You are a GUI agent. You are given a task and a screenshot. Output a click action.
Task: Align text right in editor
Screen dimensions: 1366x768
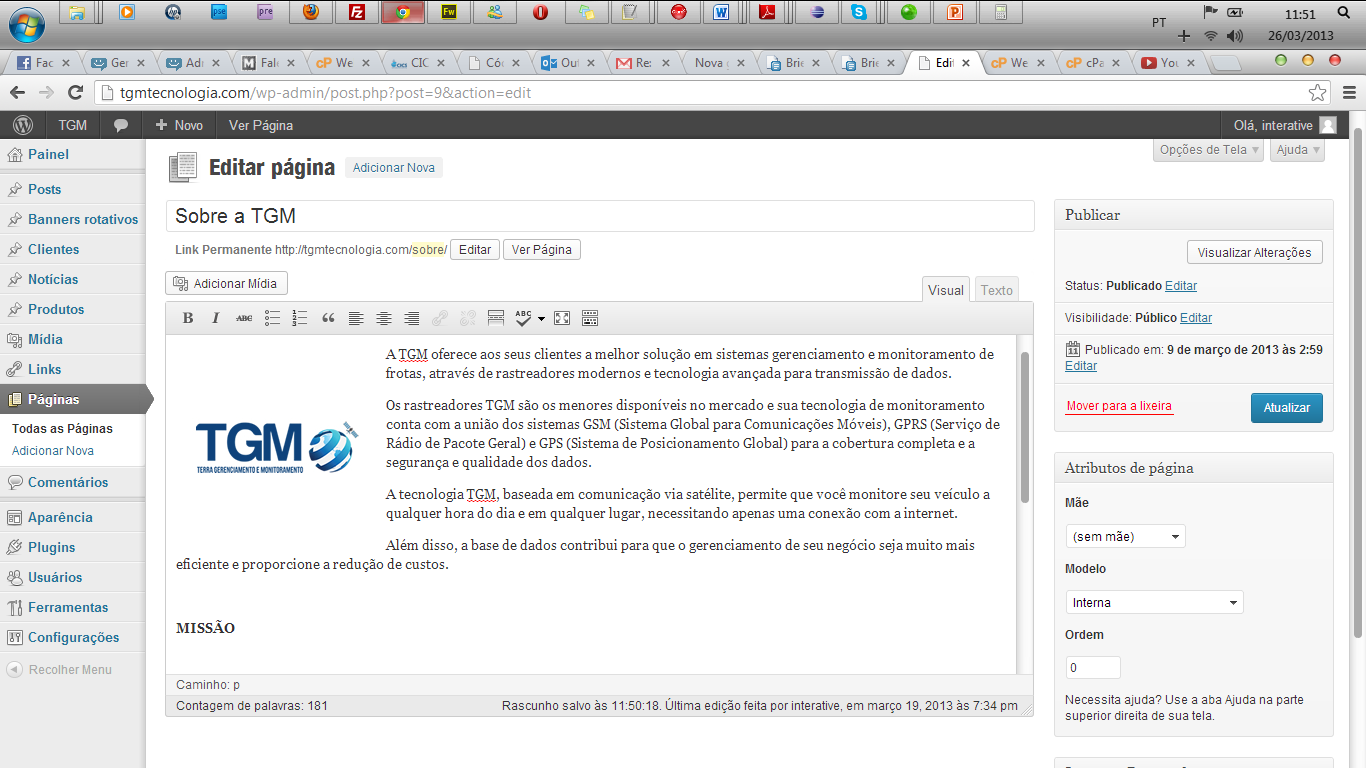point(412,318)
